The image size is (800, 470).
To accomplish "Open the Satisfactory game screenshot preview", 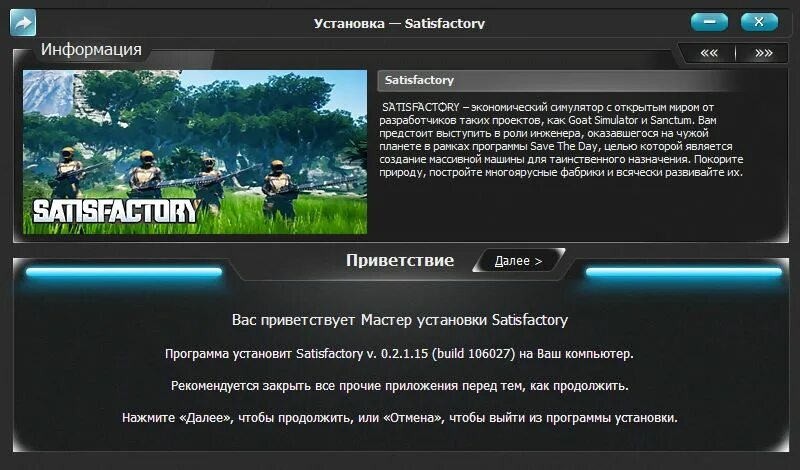I will 195,152.
